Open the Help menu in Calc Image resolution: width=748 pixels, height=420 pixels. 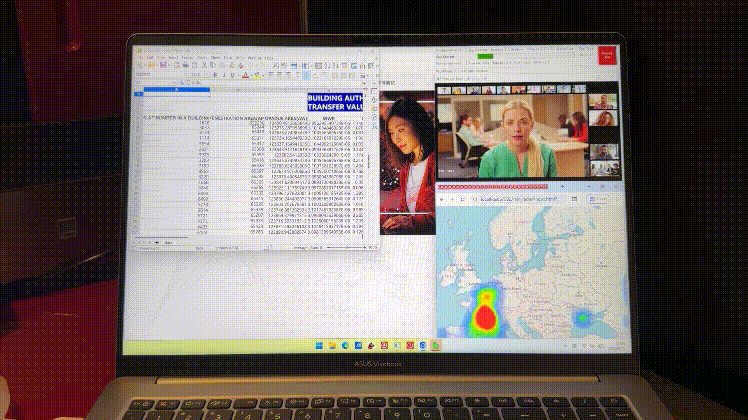(x=269, y=57)
